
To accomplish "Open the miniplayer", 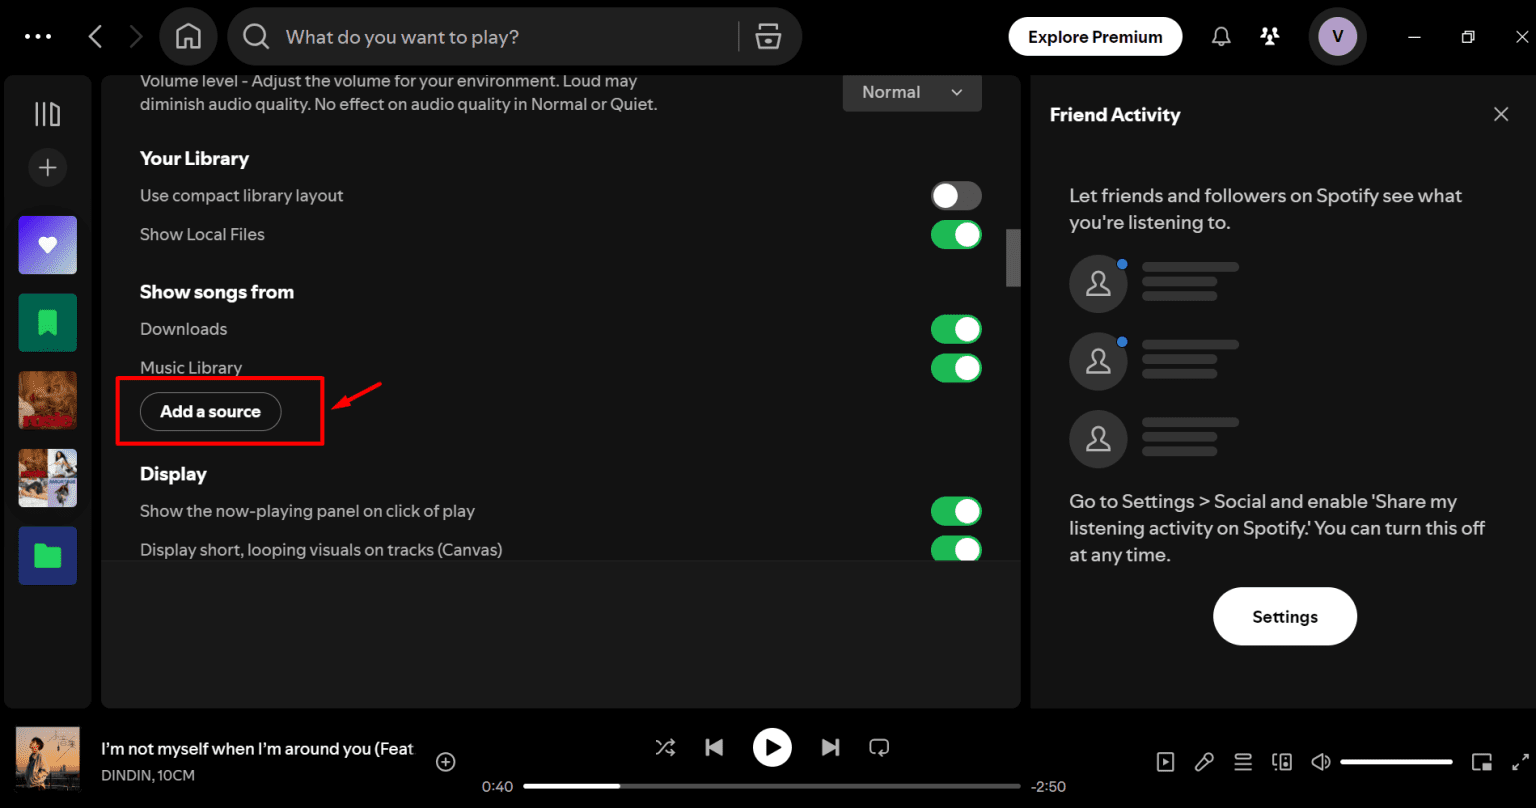I will pyautogui.click(x=1481, y=761).
